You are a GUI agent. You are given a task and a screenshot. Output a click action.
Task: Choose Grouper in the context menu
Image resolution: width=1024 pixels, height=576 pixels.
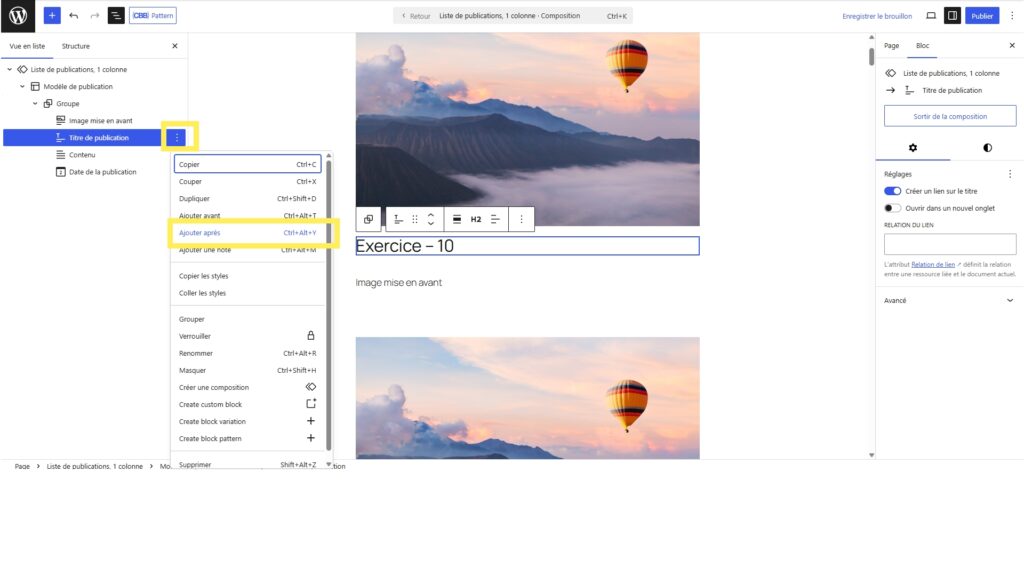point(248,319)
